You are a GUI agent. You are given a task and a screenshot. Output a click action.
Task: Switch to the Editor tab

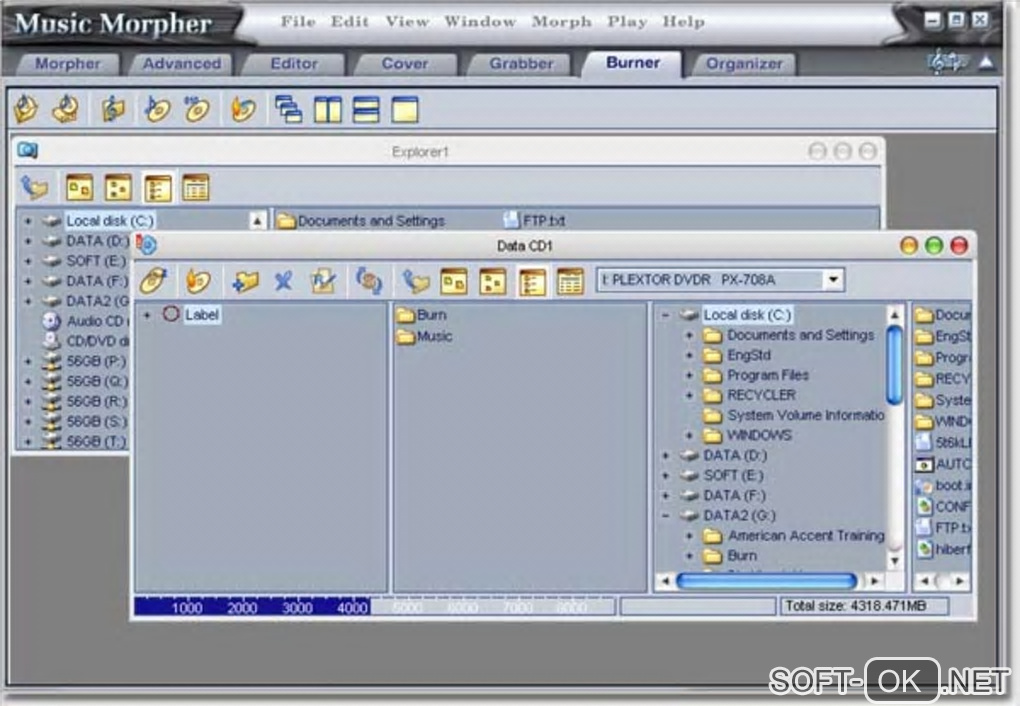(x=294, y=64)
